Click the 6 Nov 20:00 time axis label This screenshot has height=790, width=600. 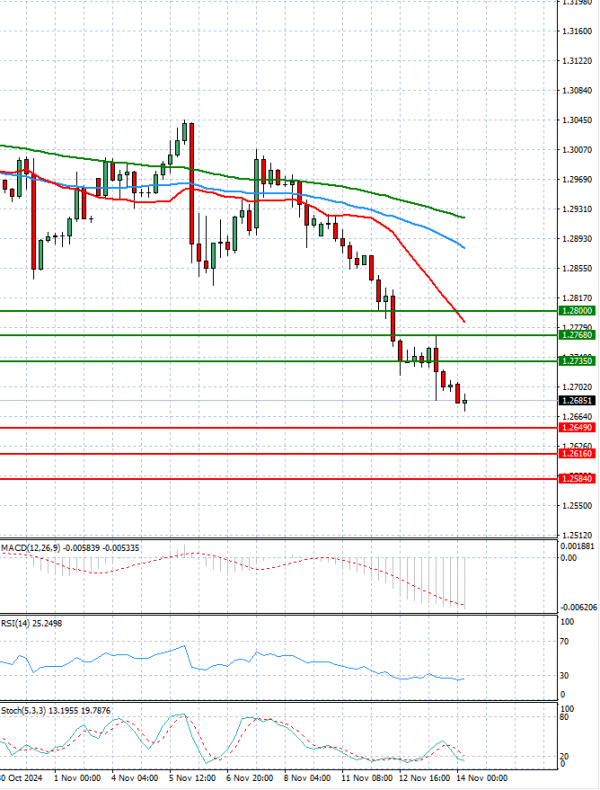click(x=249, y=778)
